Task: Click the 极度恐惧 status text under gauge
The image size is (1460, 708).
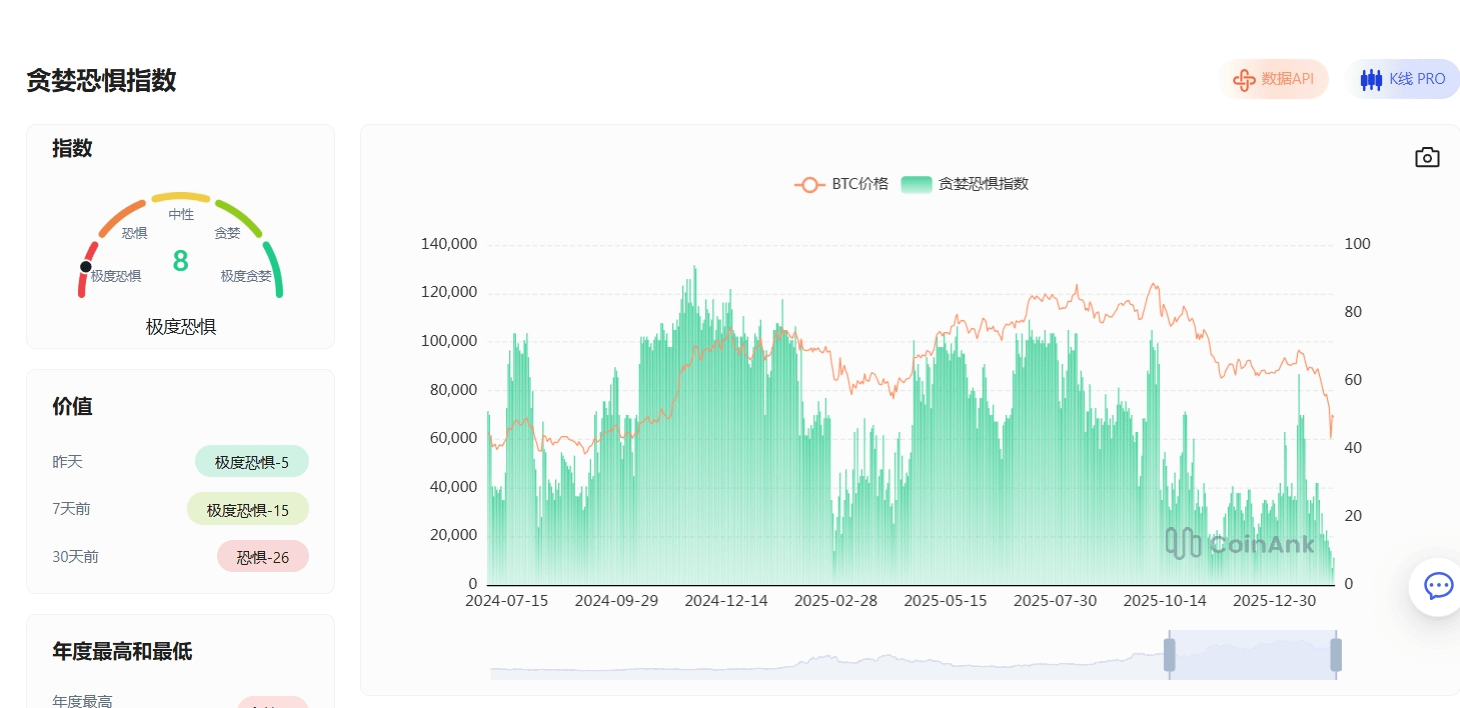Action: [181, 326]
